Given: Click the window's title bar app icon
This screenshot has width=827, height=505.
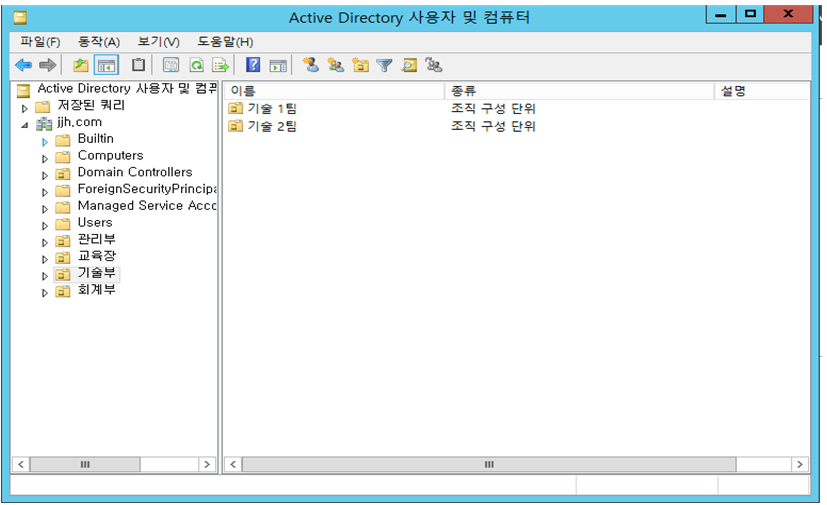Looking at the screenshot, I should [20, 17].
